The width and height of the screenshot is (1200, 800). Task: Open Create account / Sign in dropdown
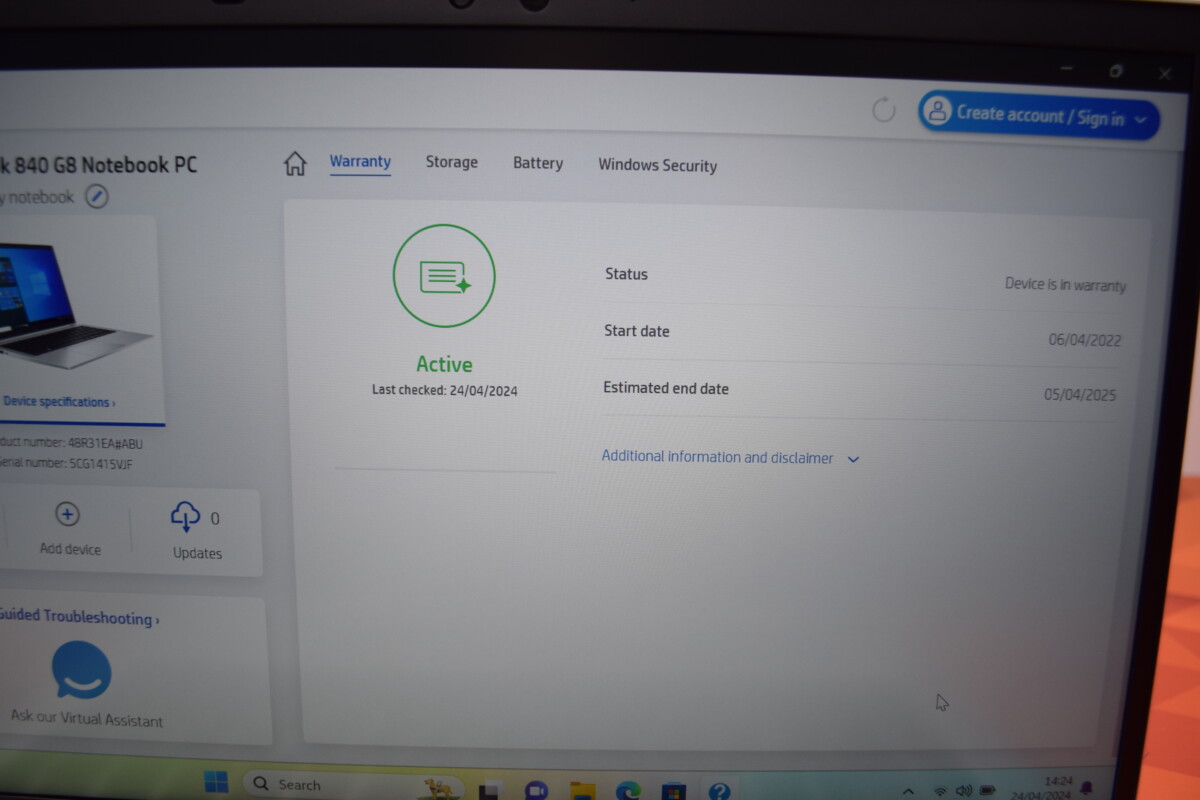pos(1039,116)
